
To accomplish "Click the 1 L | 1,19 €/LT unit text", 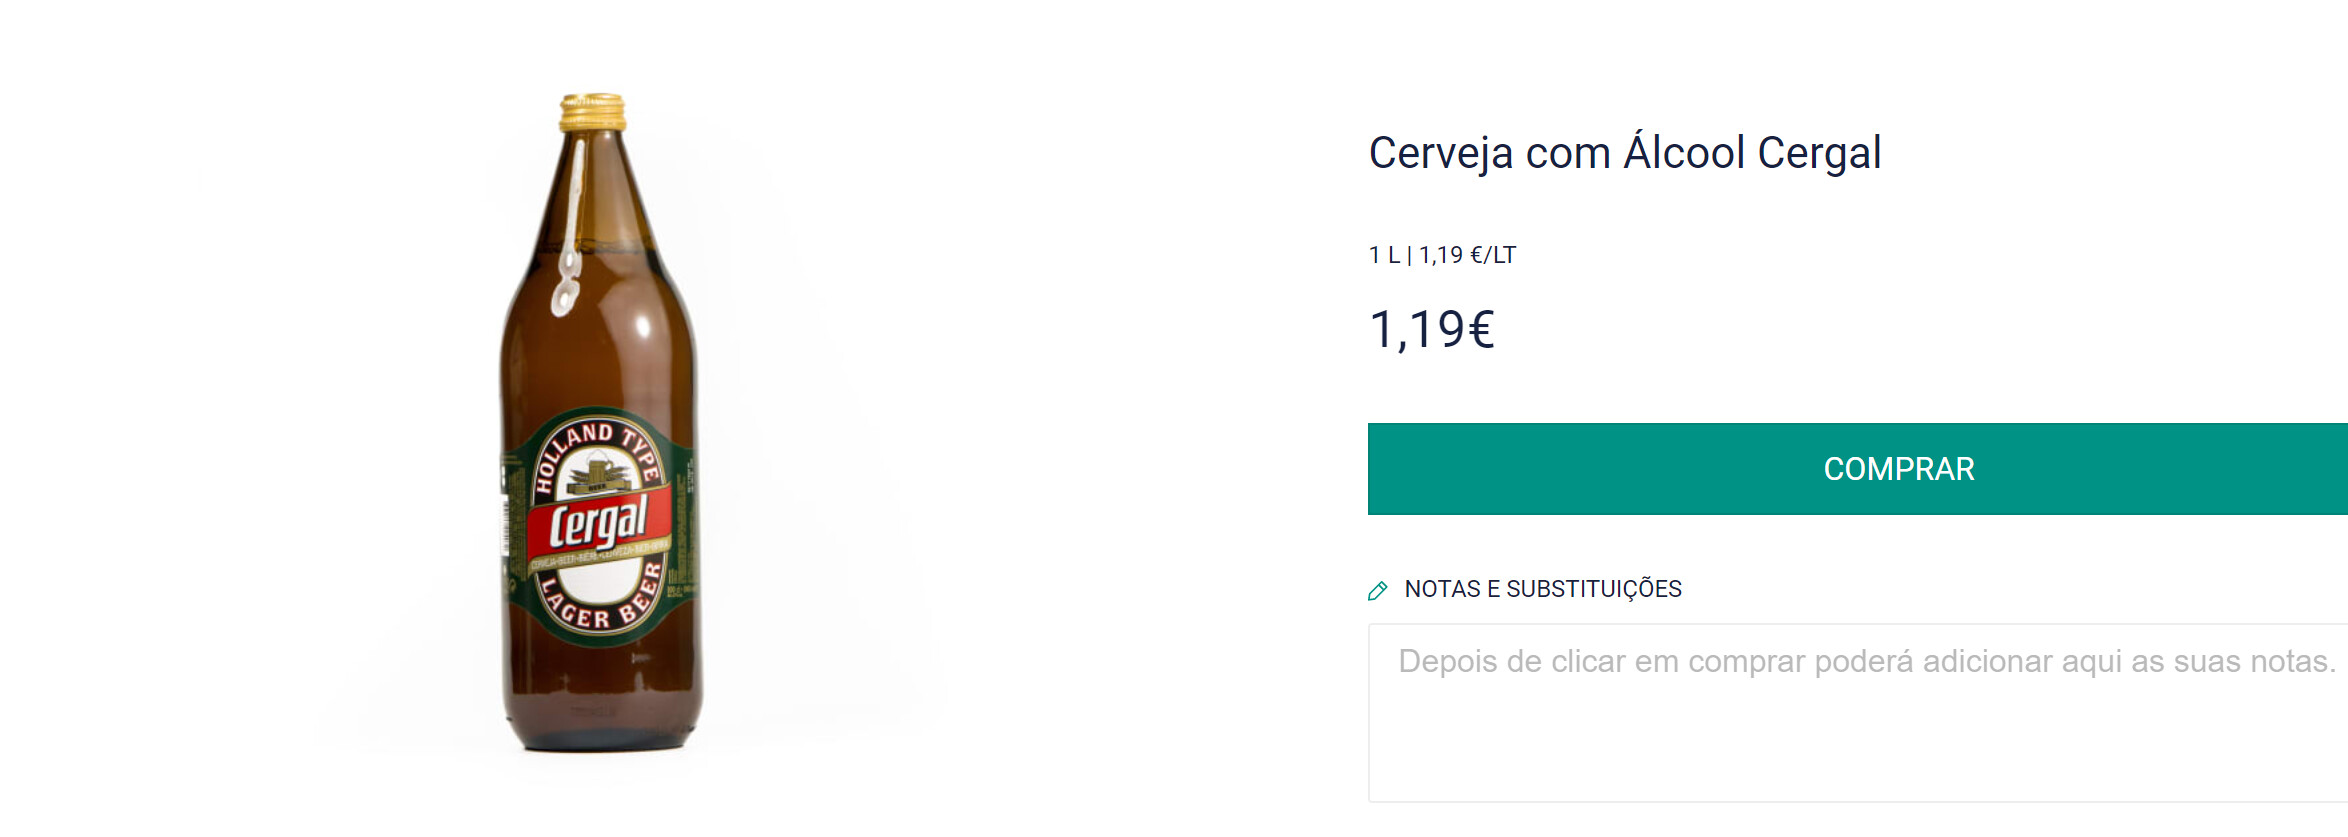I will [x=1442, y=255].
